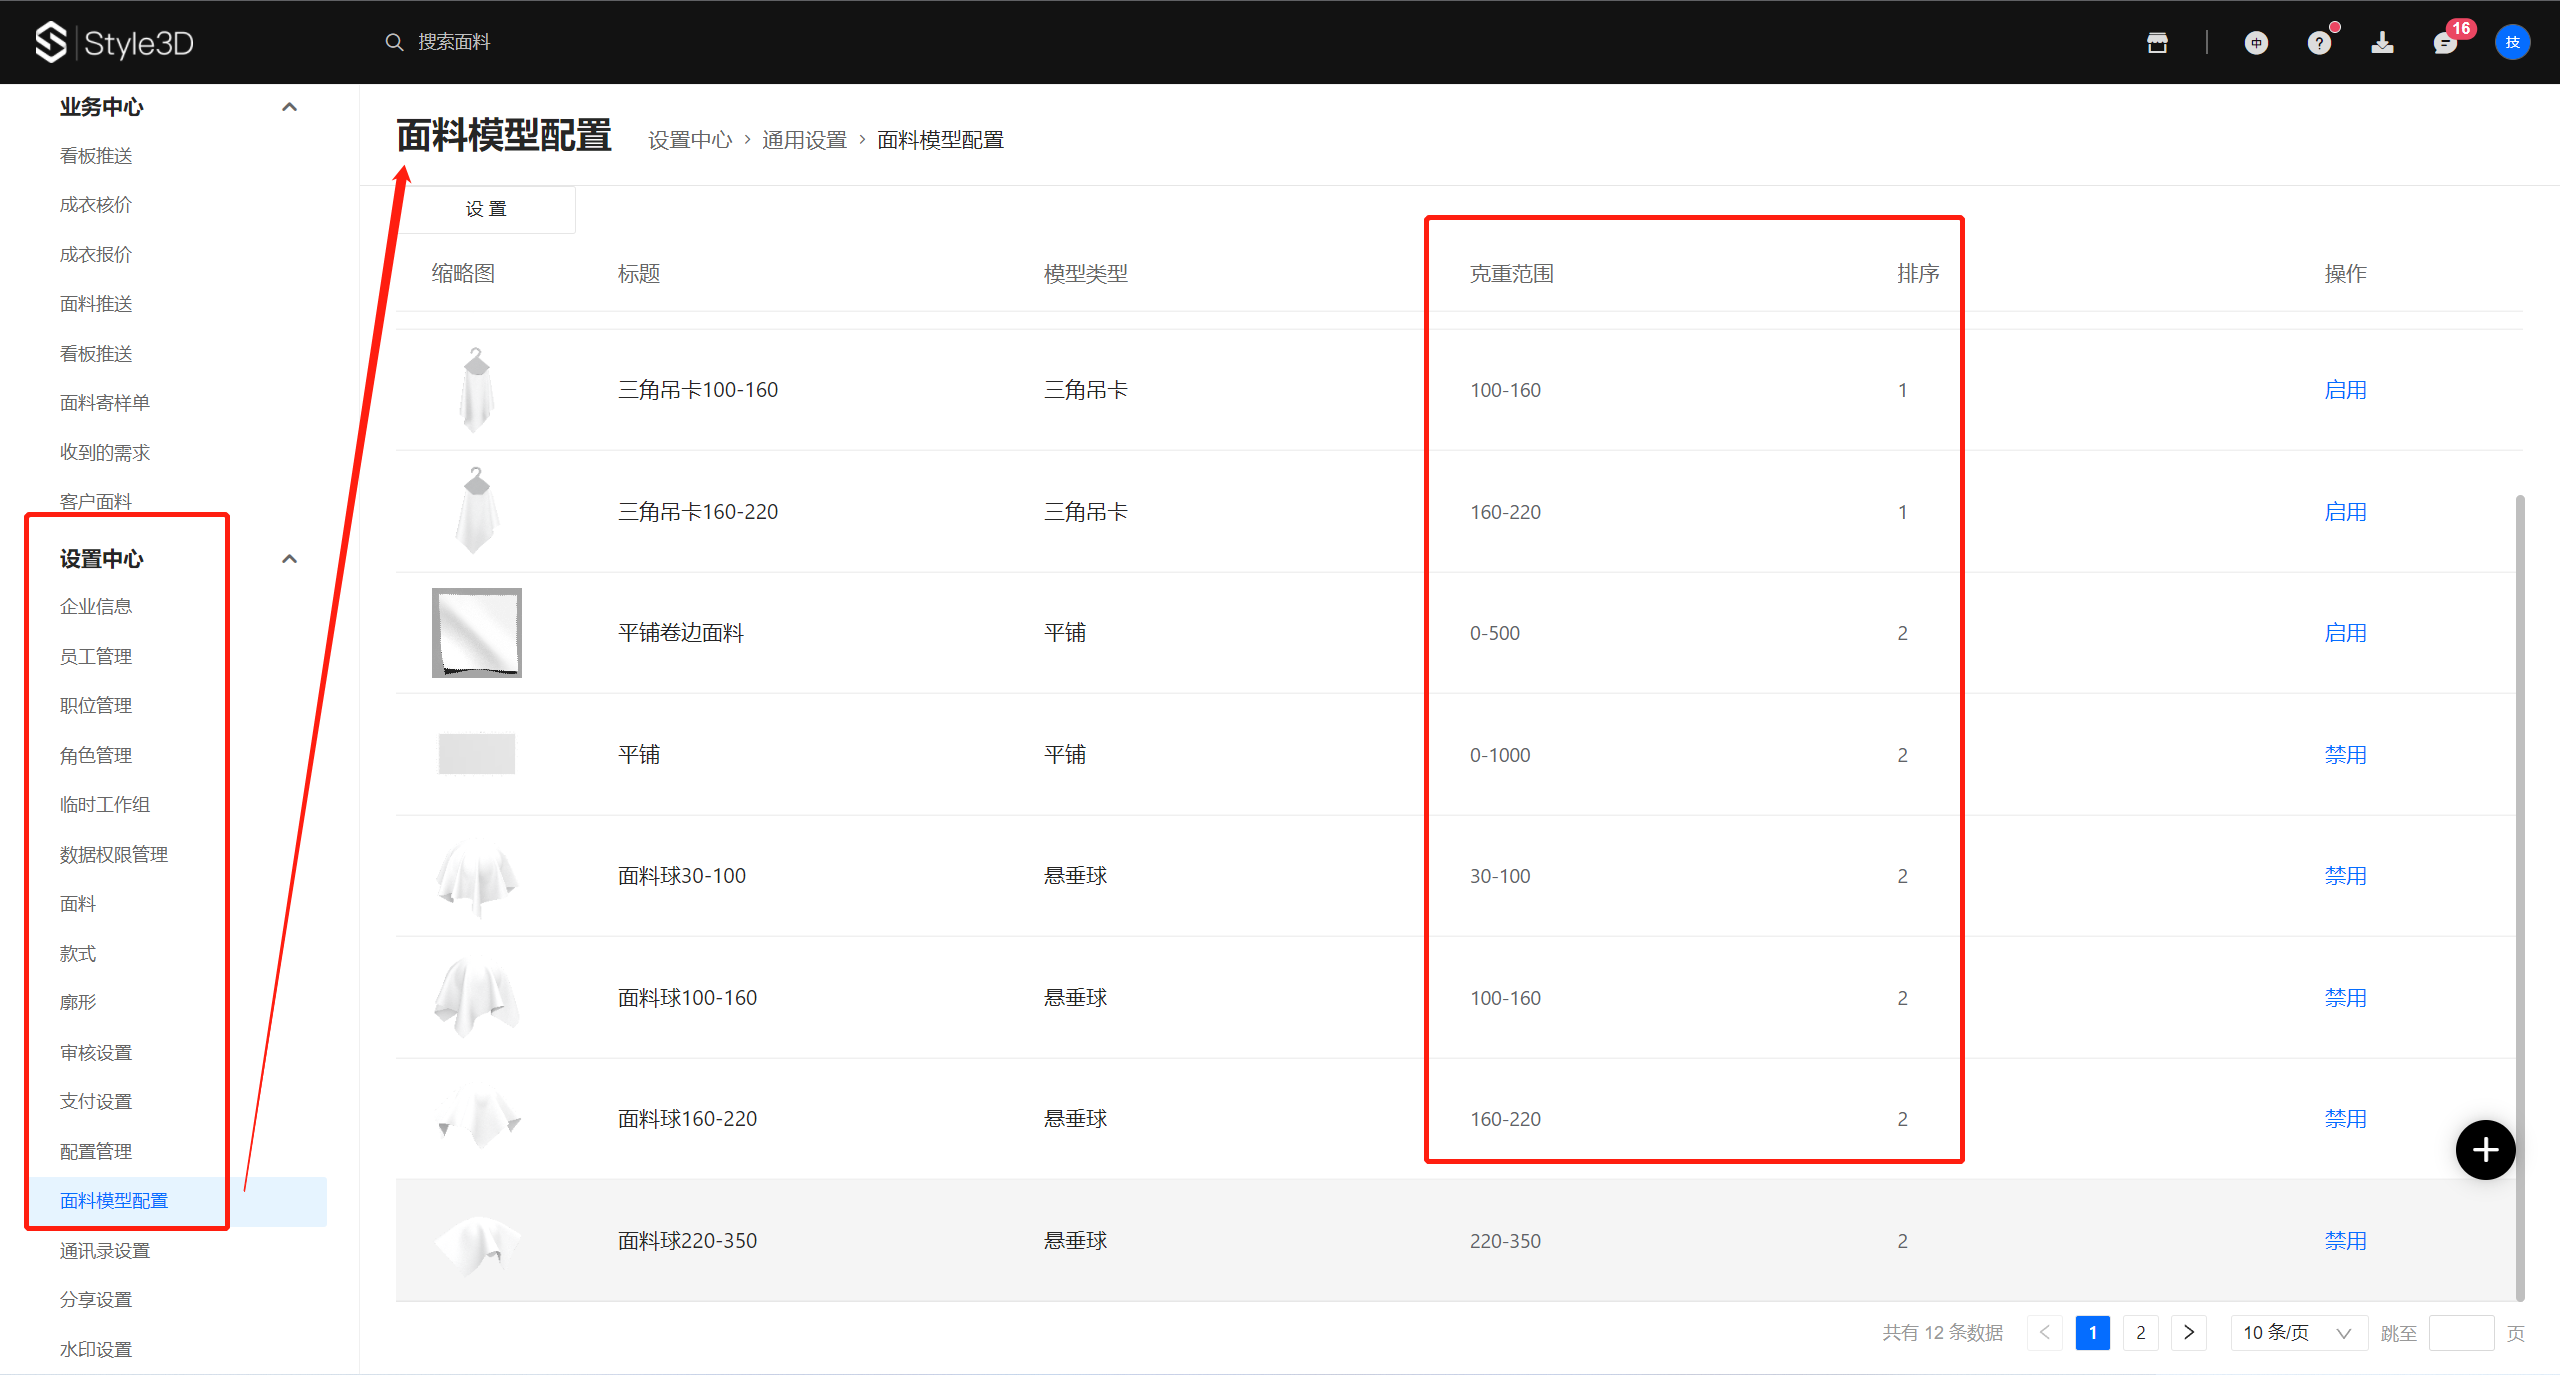Open the help question mark icon

[x=2319, y=42]
